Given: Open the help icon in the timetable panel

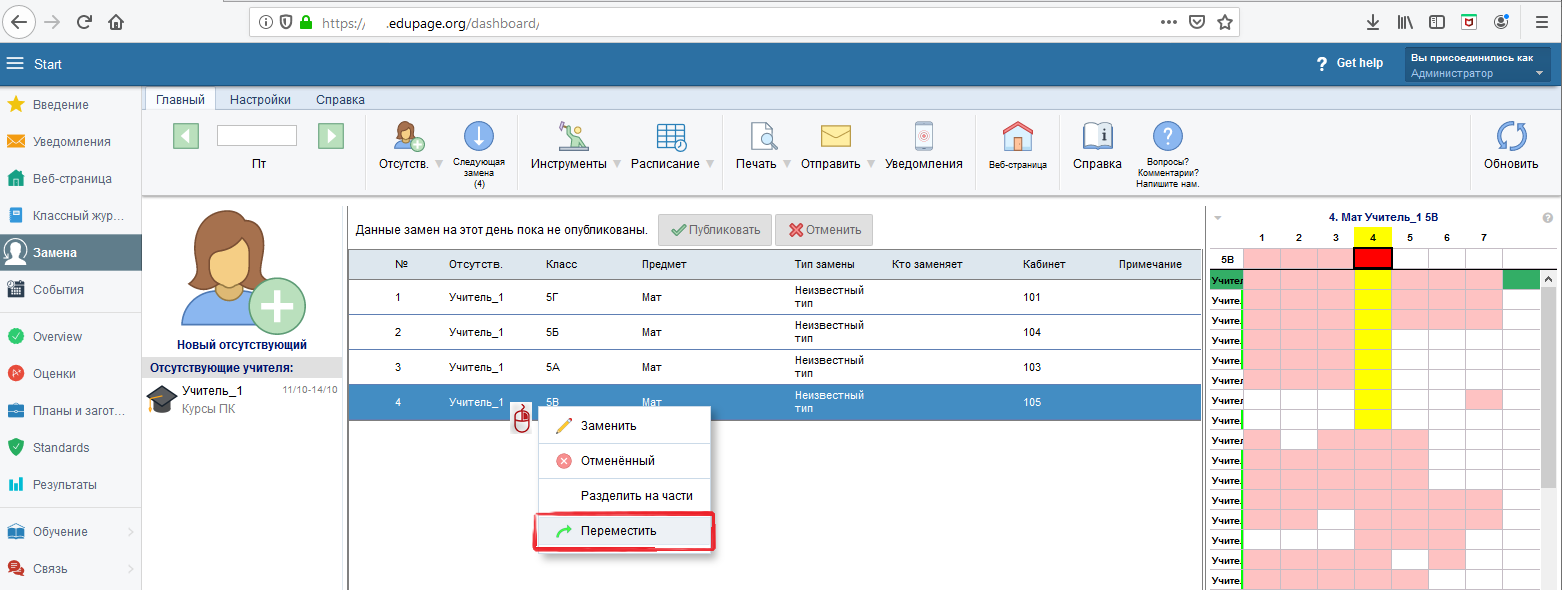Looking at the screenshot, I should point(1547,217).
